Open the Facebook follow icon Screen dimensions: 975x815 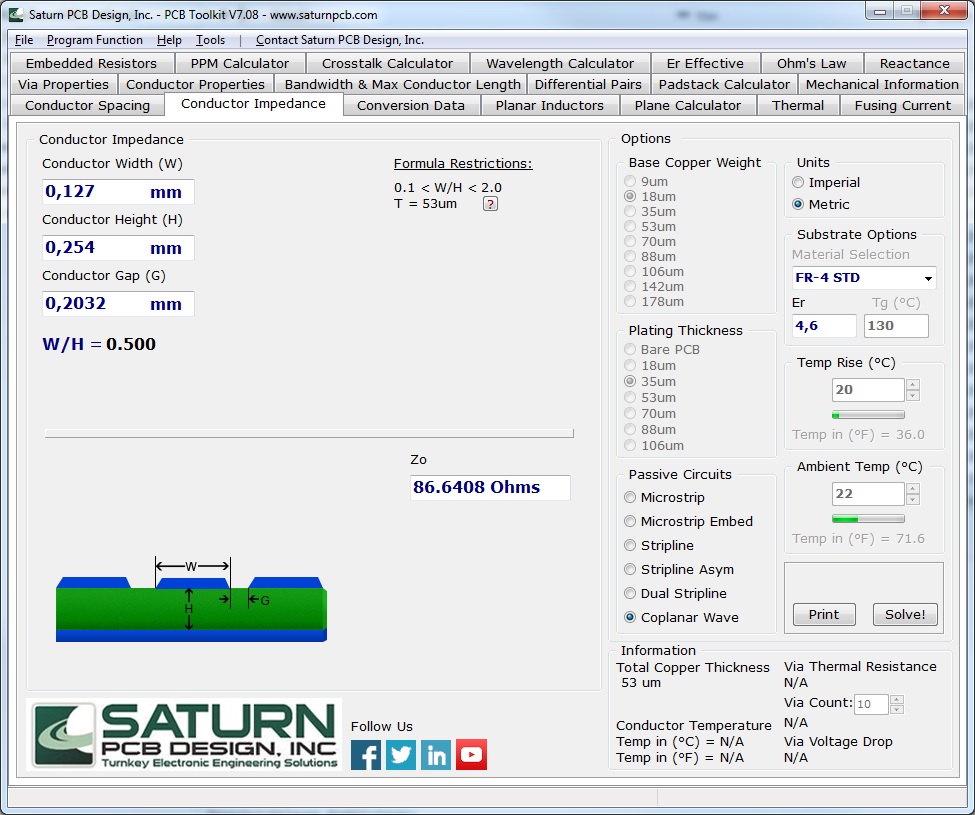[366, 755]
